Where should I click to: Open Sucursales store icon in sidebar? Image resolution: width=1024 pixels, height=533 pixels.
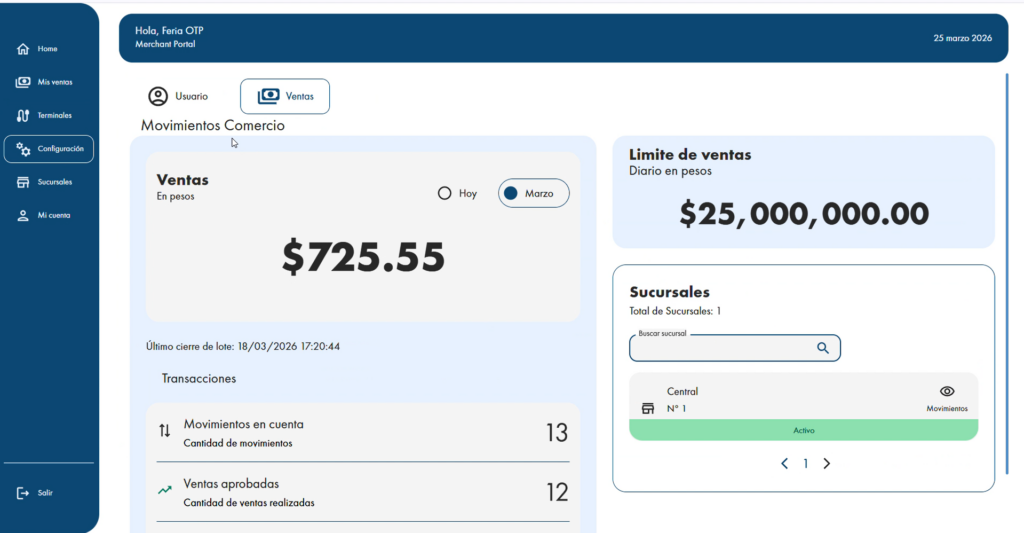23,182
